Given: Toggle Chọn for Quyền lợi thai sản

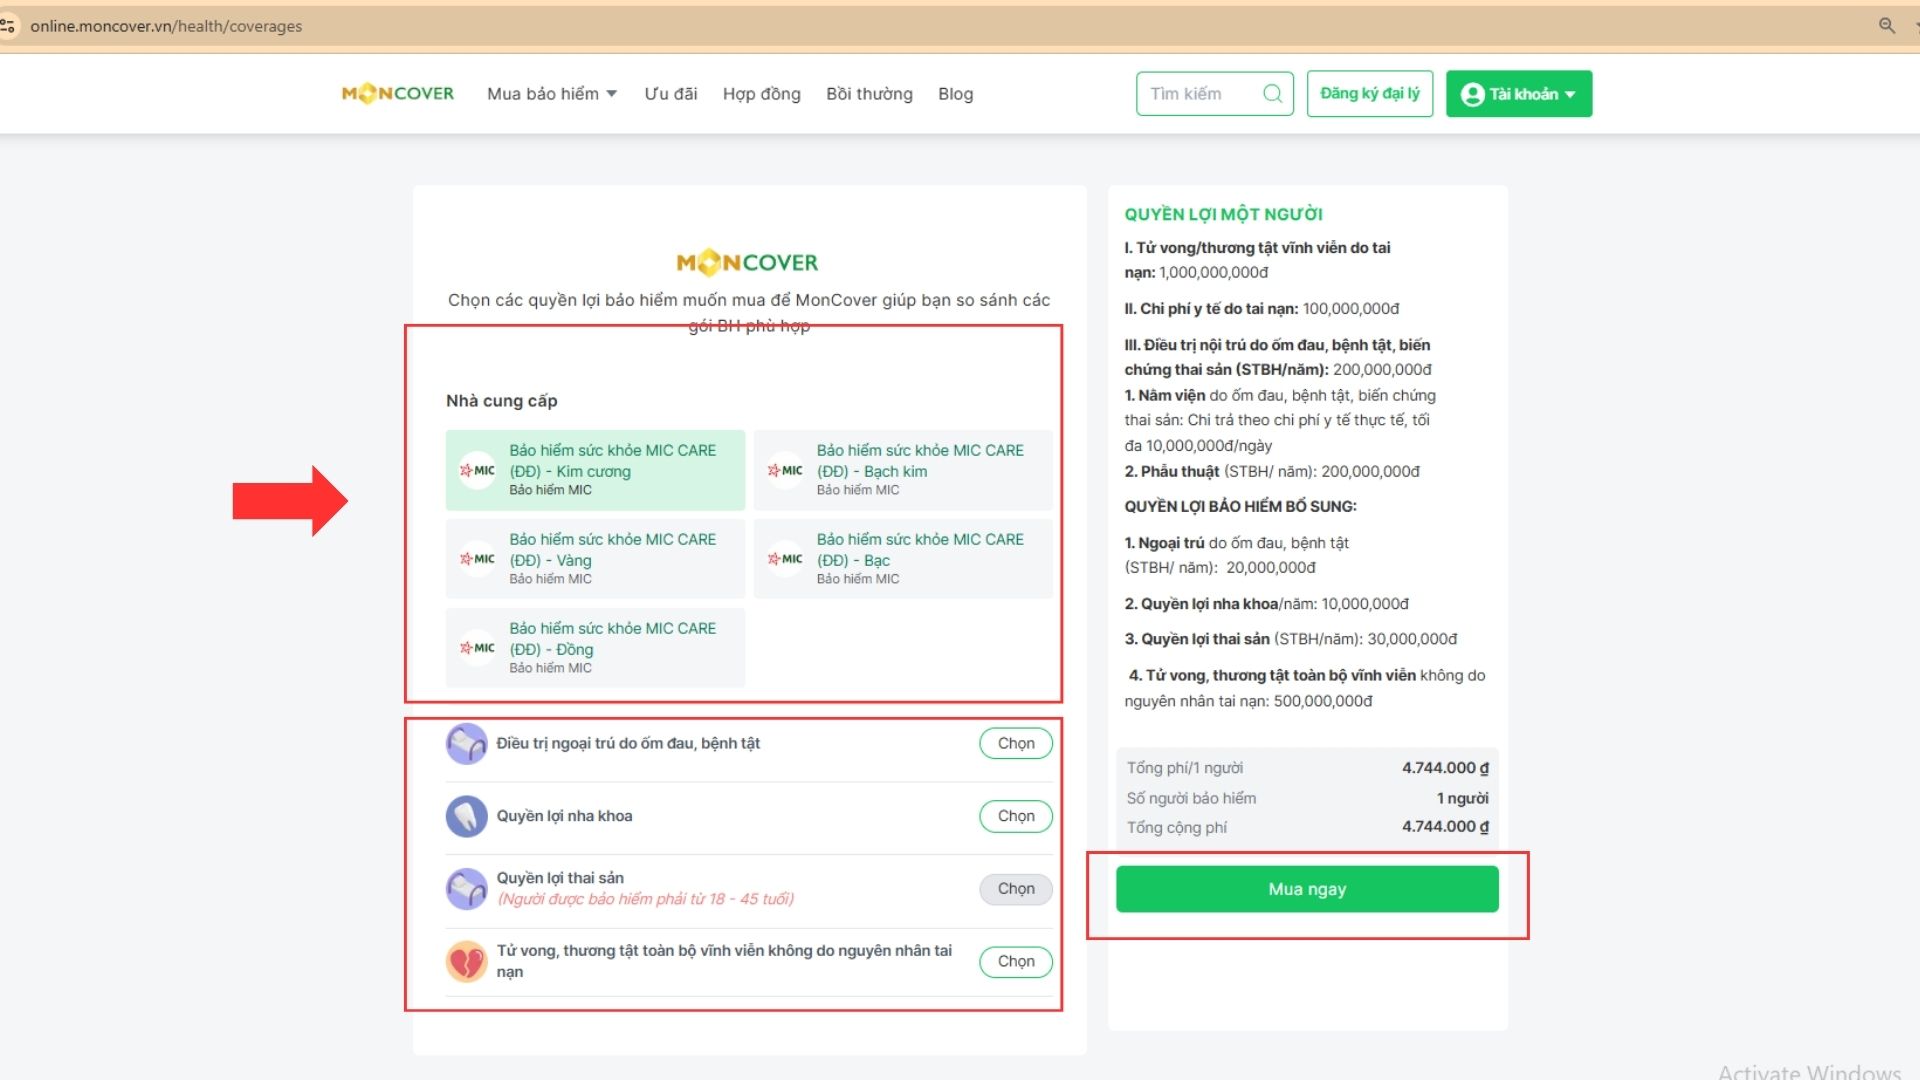Looking at the screenshot, I should pyautogui.click(x=1015, y=888).
